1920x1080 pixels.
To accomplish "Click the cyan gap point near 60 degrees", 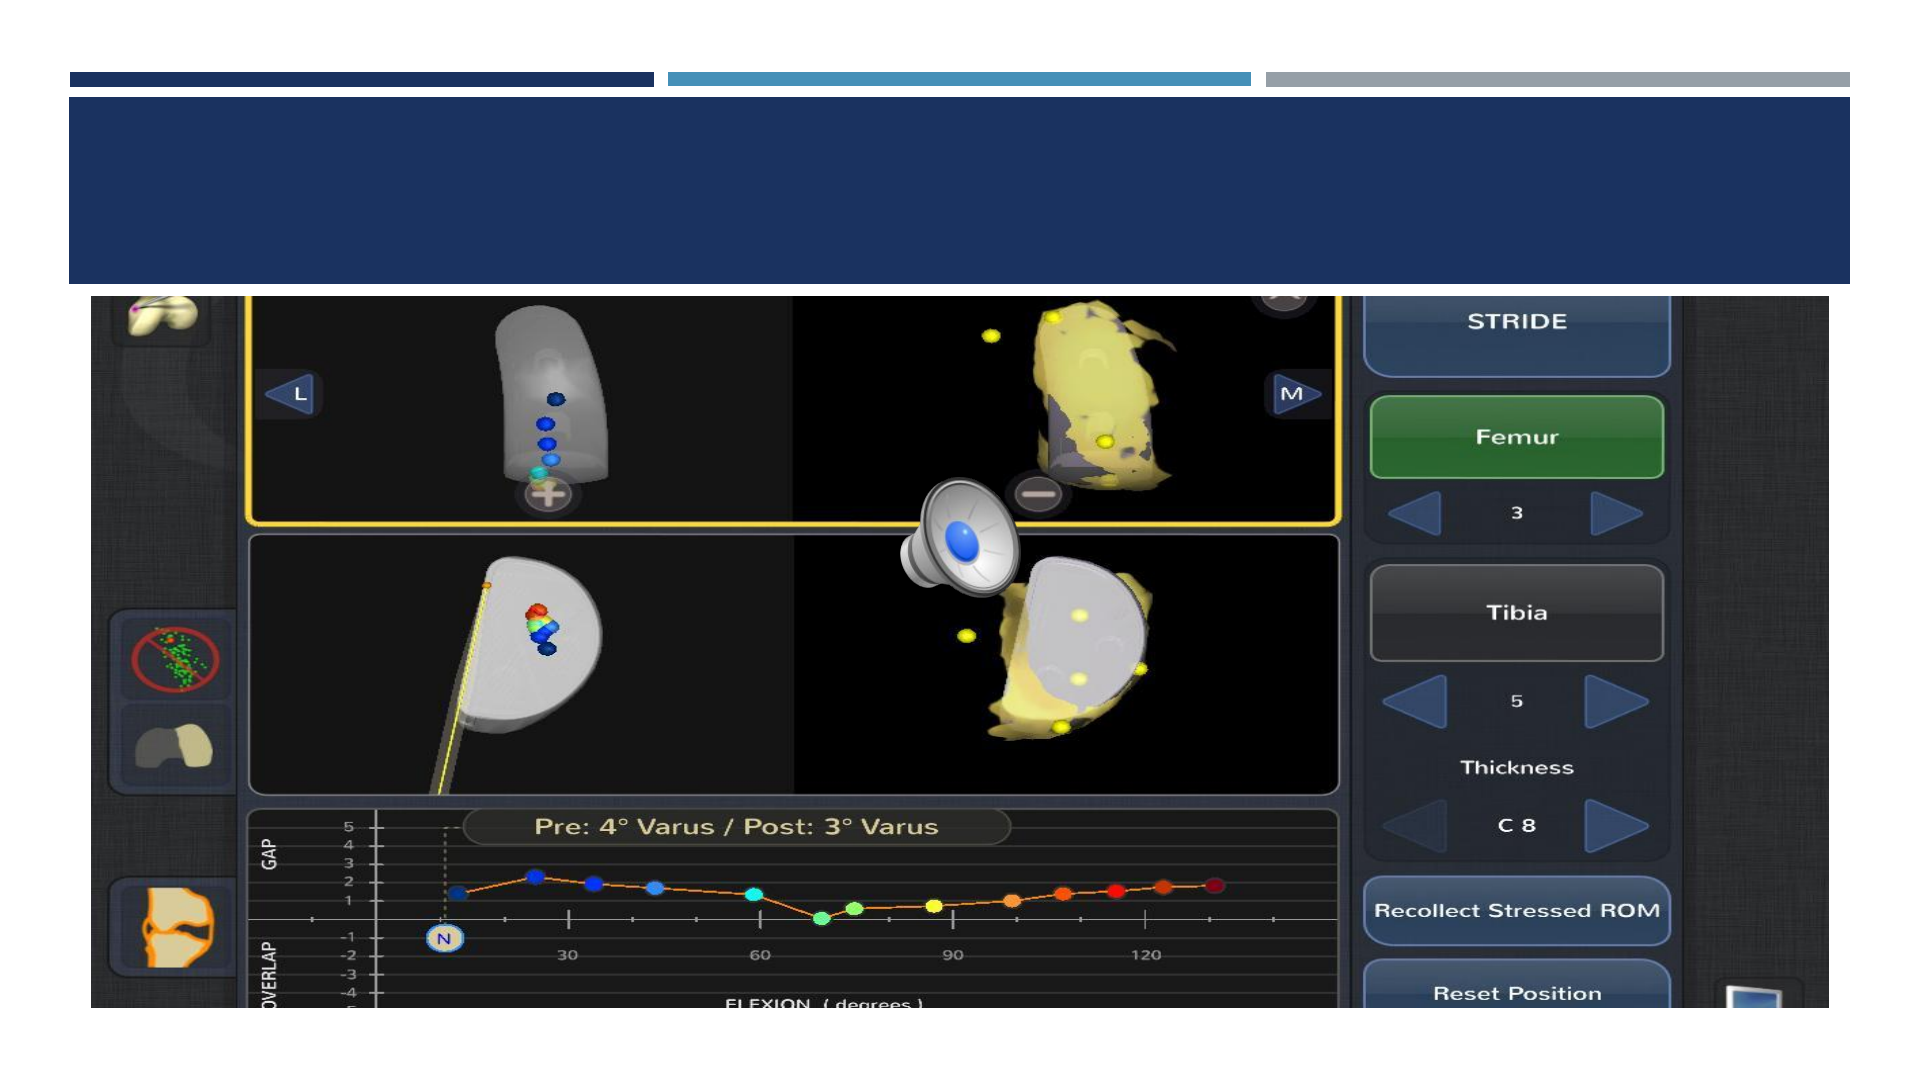I will click(754, 894).
